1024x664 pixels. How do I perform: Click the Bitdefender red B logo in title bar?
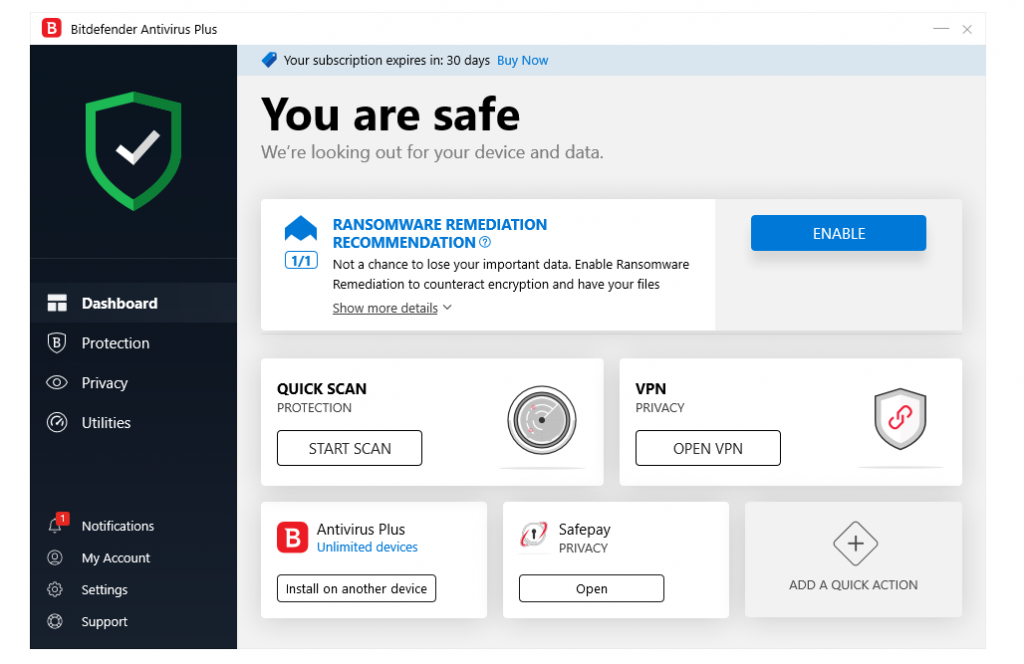point(52,29)
